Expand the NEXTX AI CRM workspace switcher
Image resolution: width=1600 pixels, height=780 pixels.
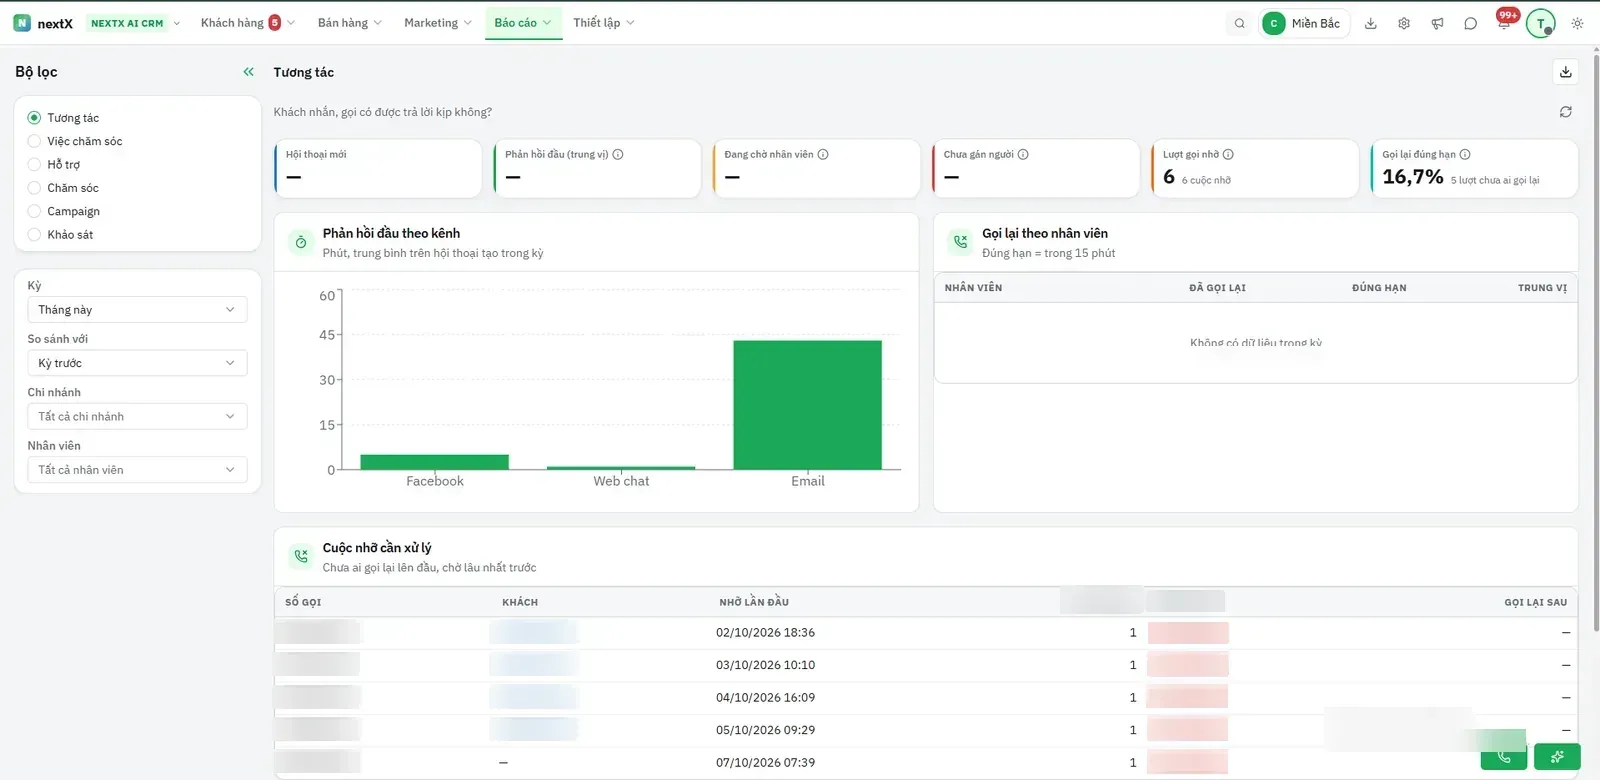point(134,23)
